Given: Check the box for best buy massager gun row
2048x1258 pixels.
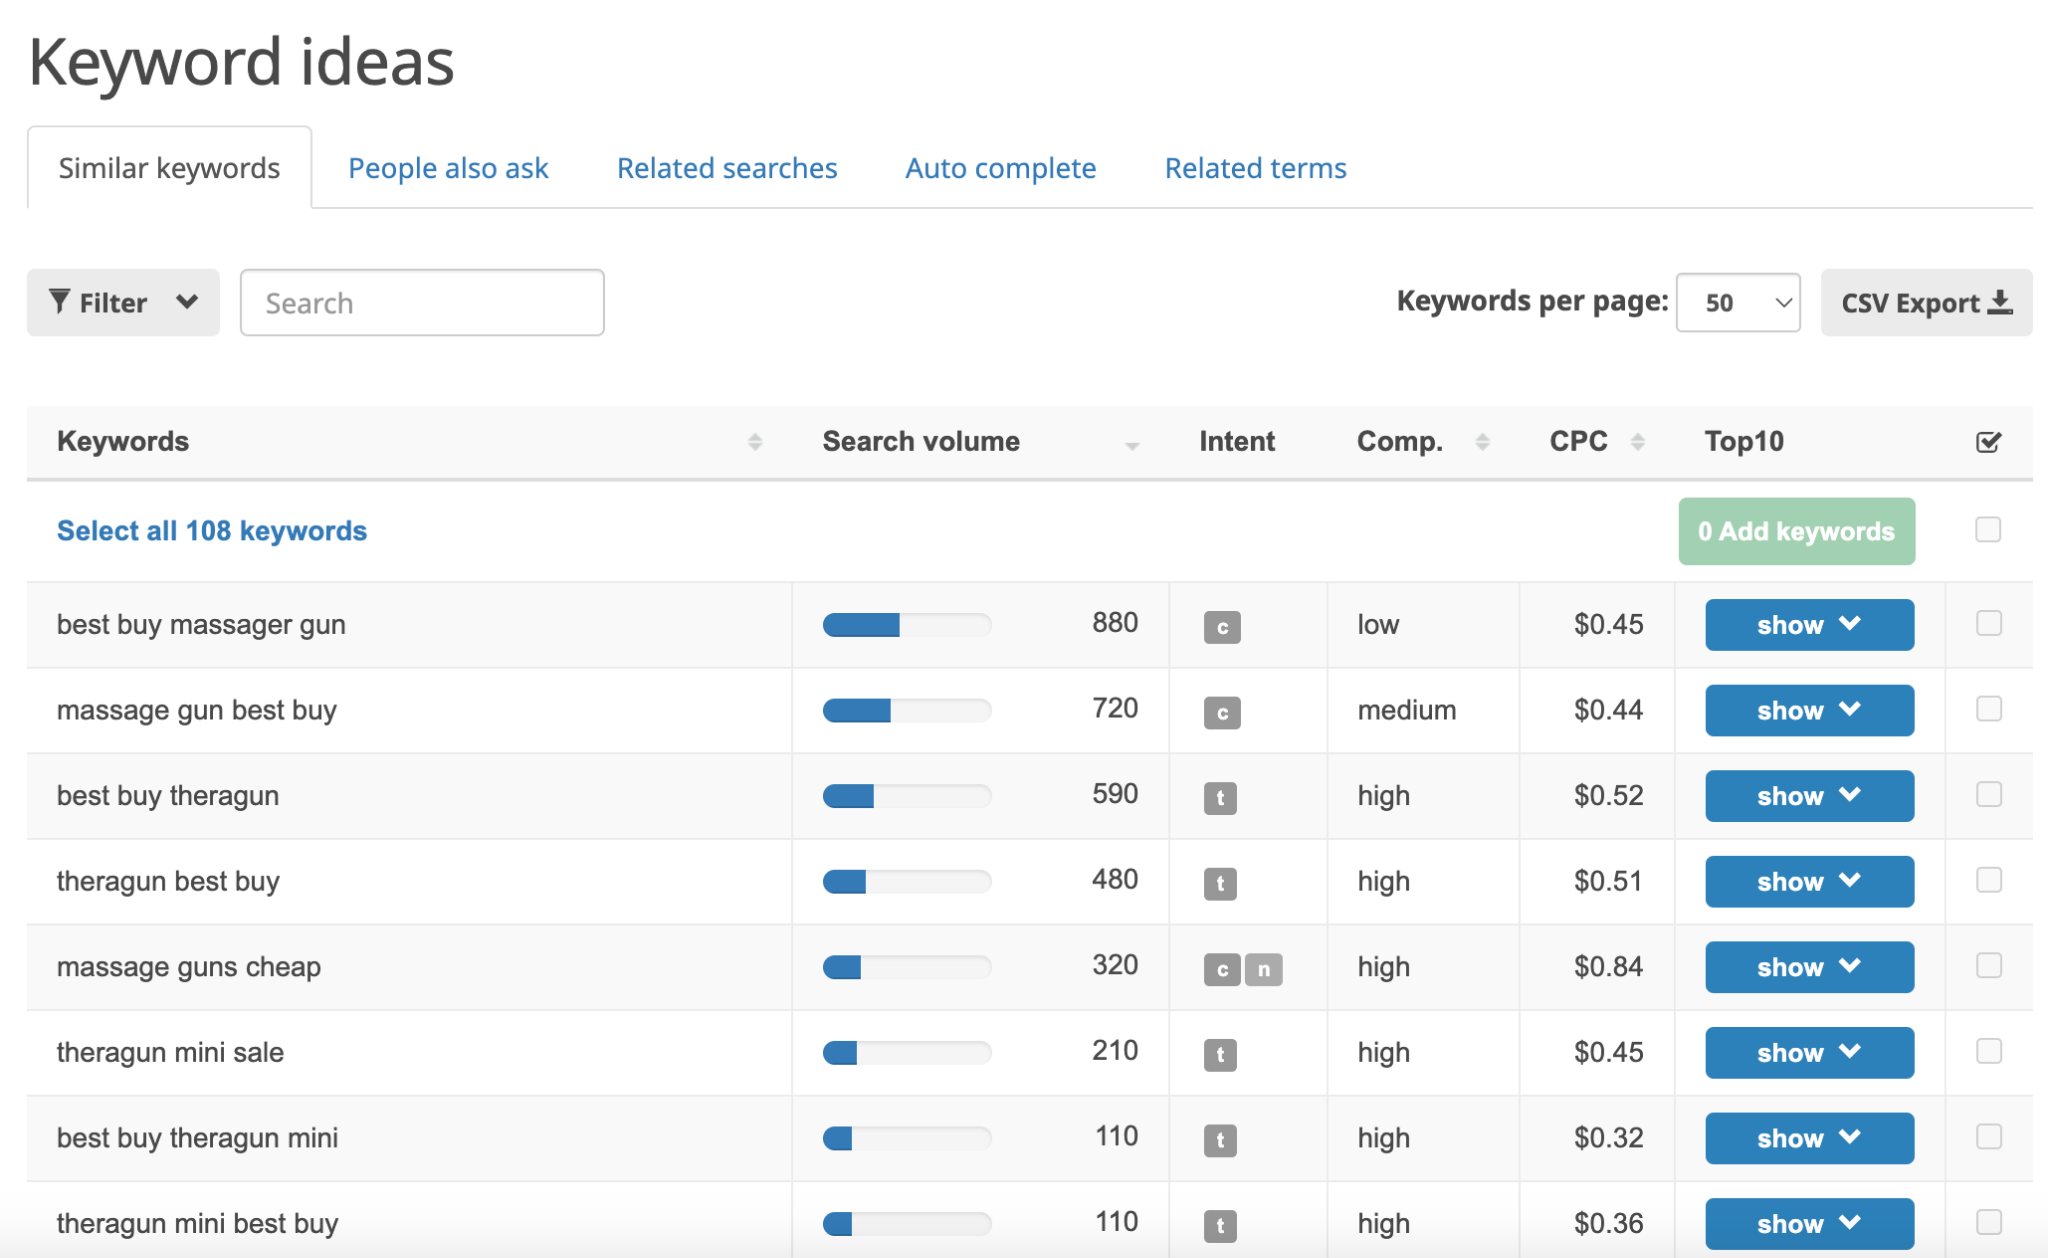Looking at the screenshot, I should tap(1988, 624).
